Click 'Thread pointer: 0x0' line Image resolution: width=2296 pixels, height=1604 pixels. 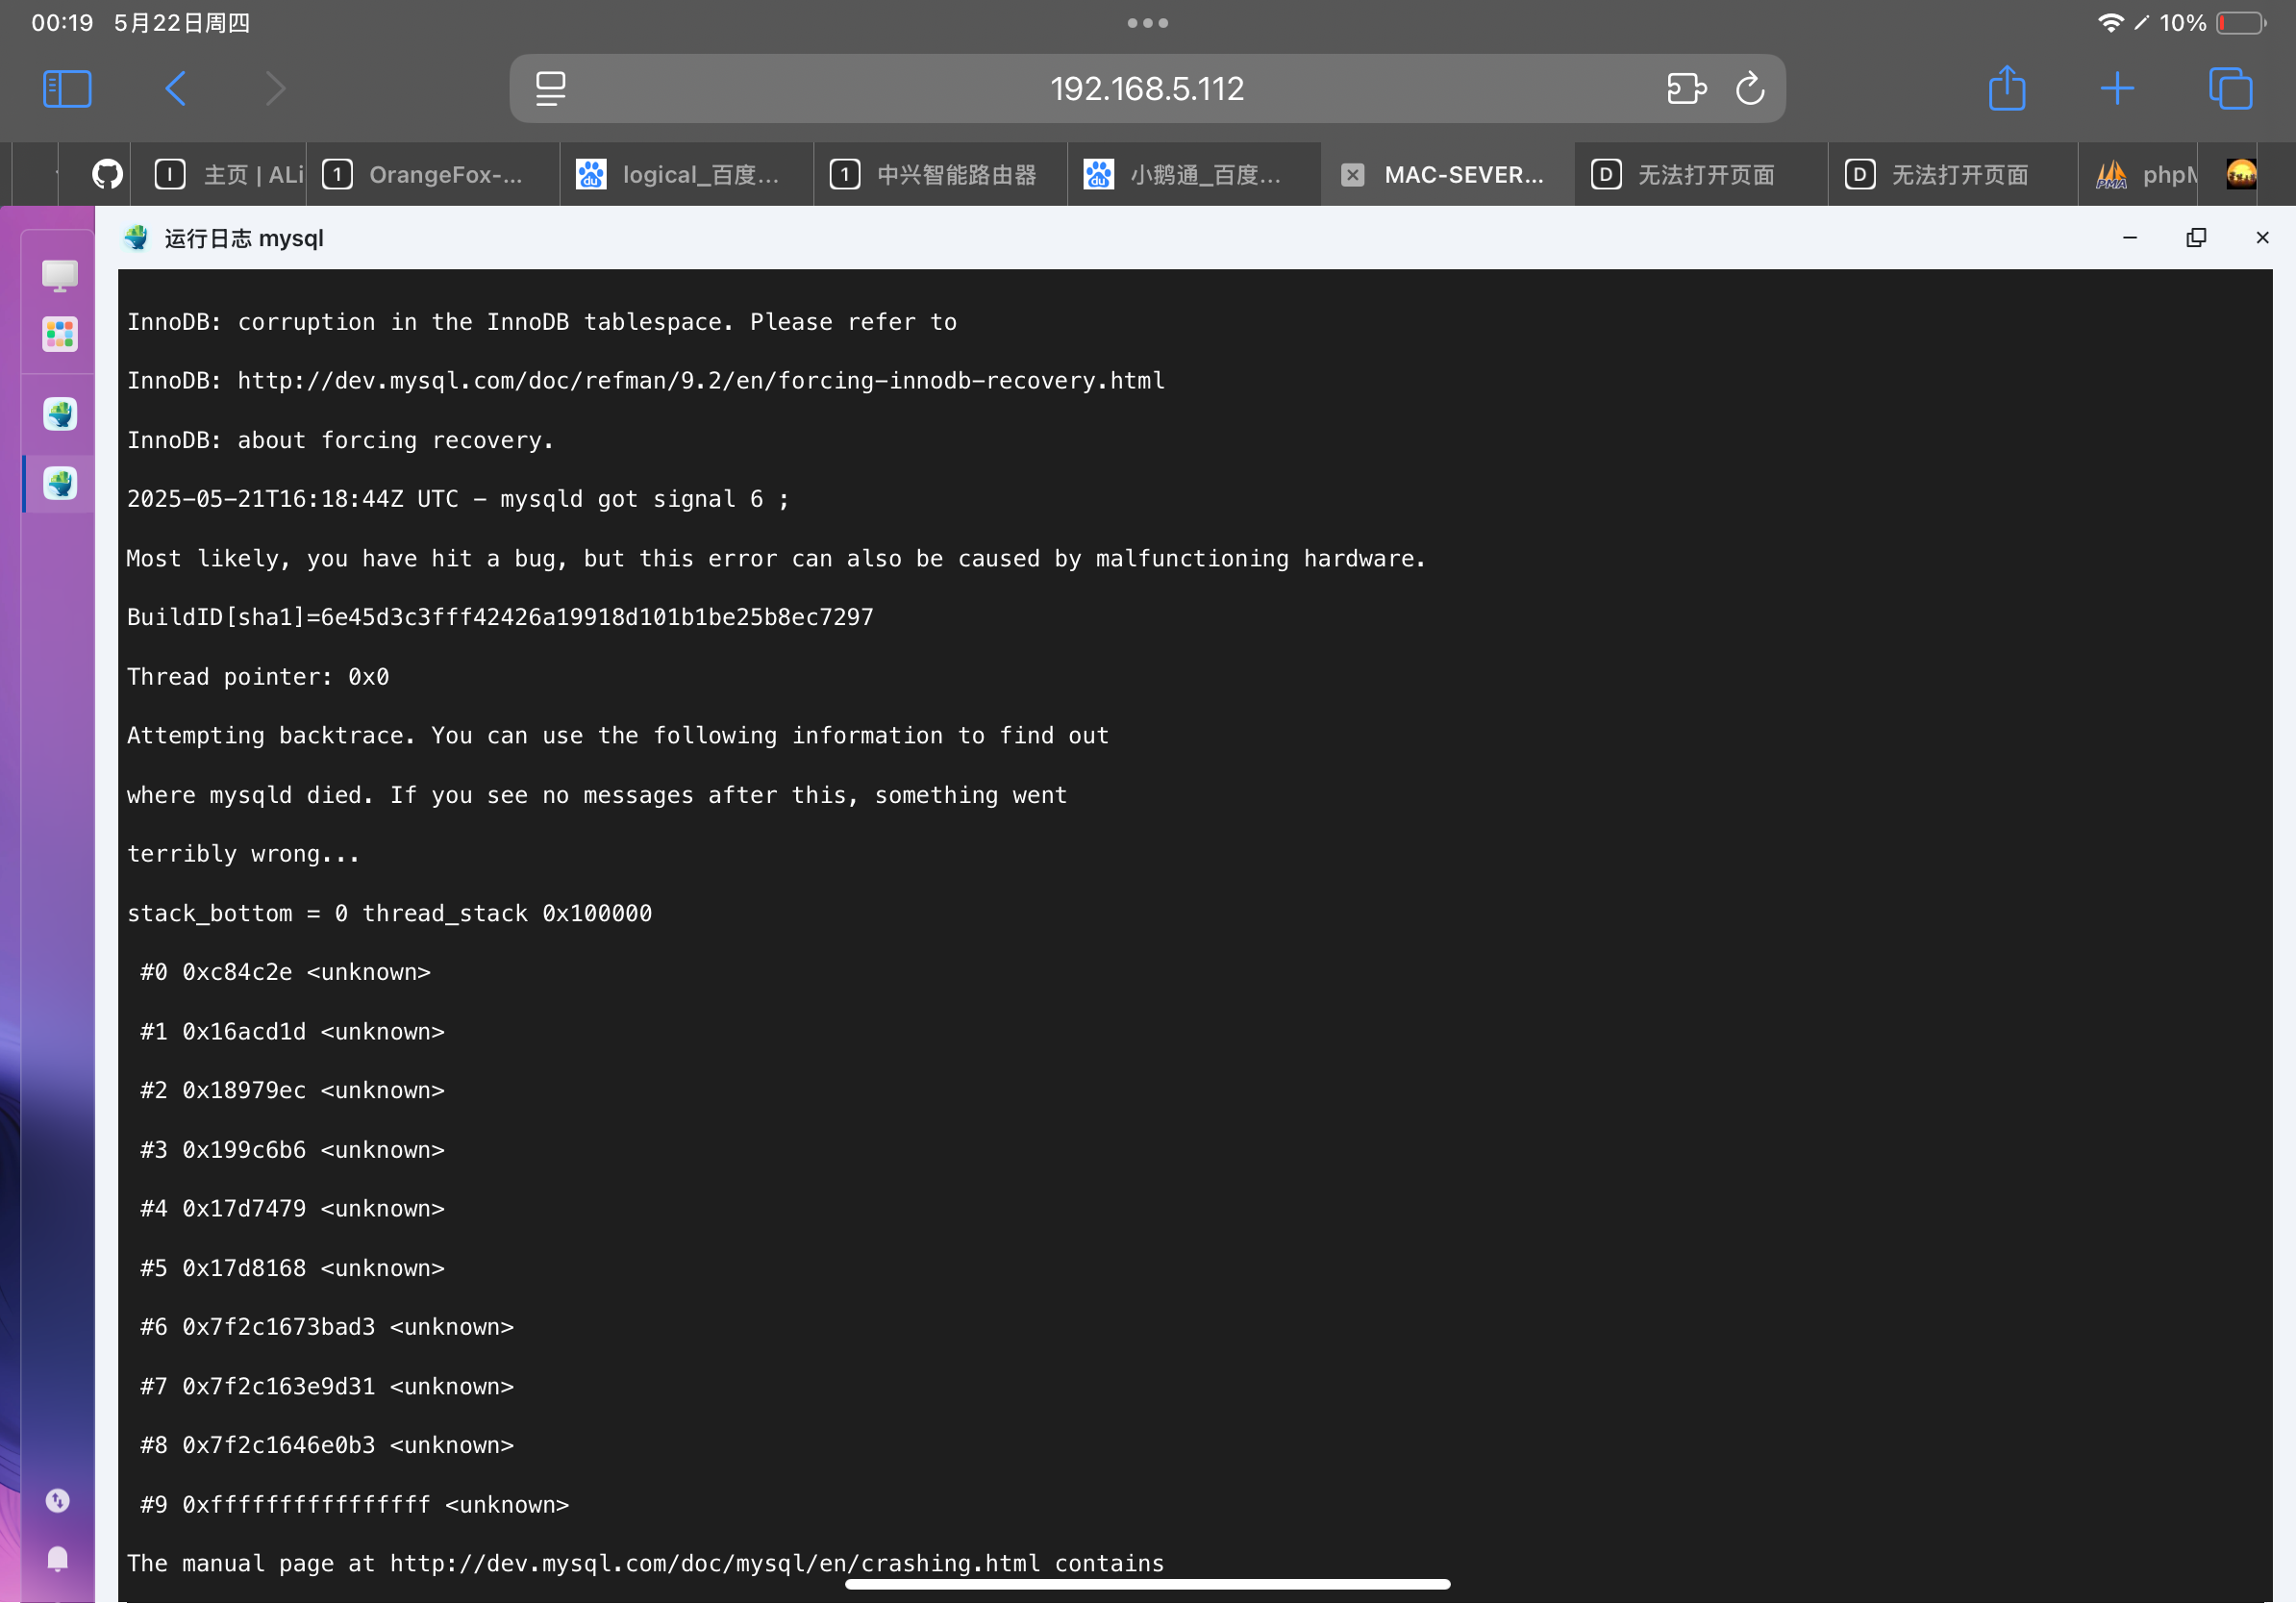258,677
